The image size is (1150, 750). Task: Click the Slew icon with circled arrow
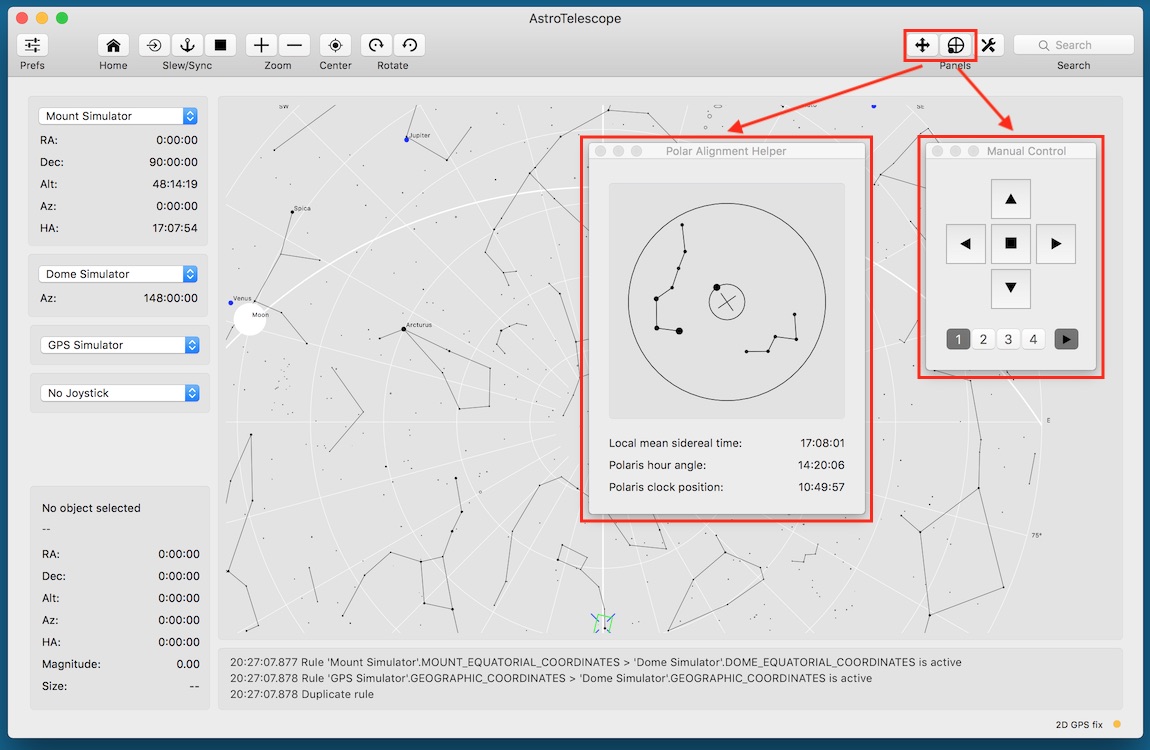[x=154, y=45]
